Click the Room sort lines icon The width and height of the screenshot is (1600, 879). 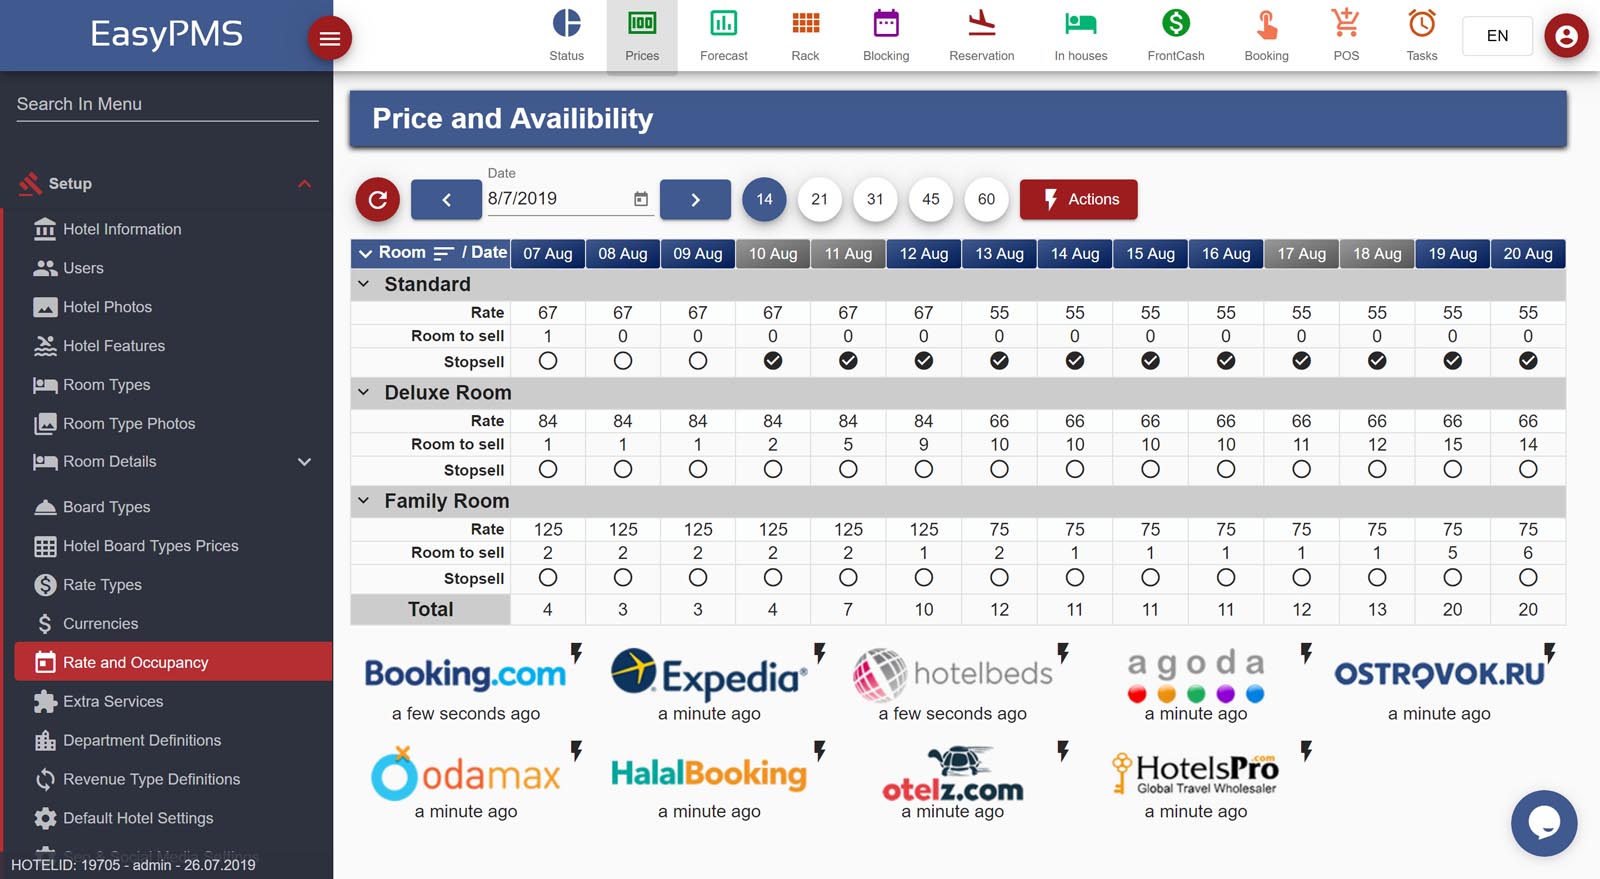tap(444, 253)
